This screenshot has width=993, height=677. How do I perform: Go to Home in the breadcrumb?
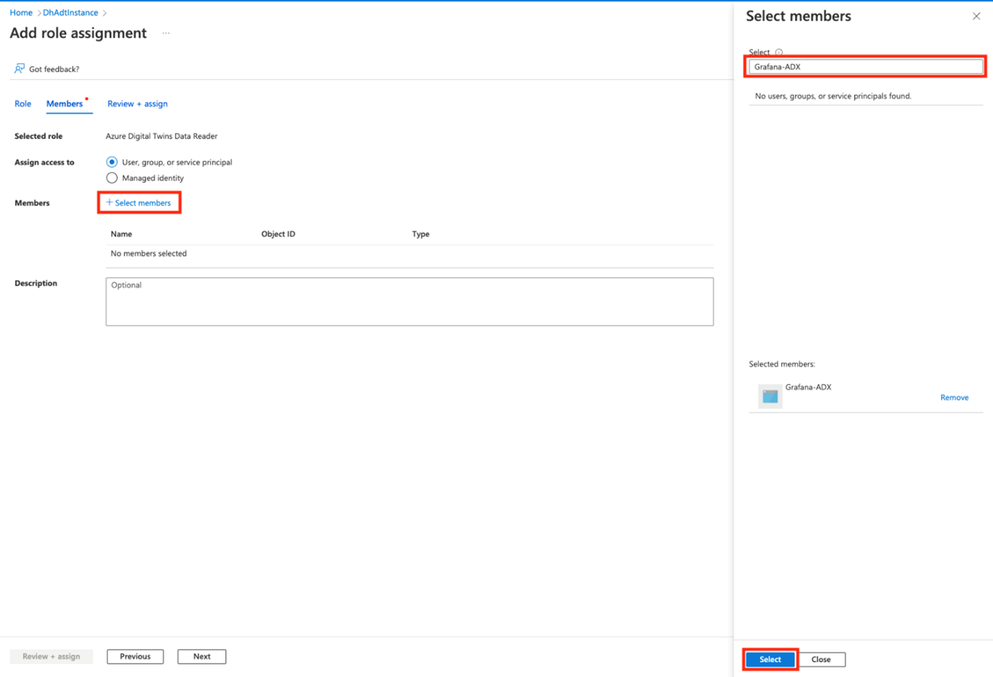[x=21, y=13]
